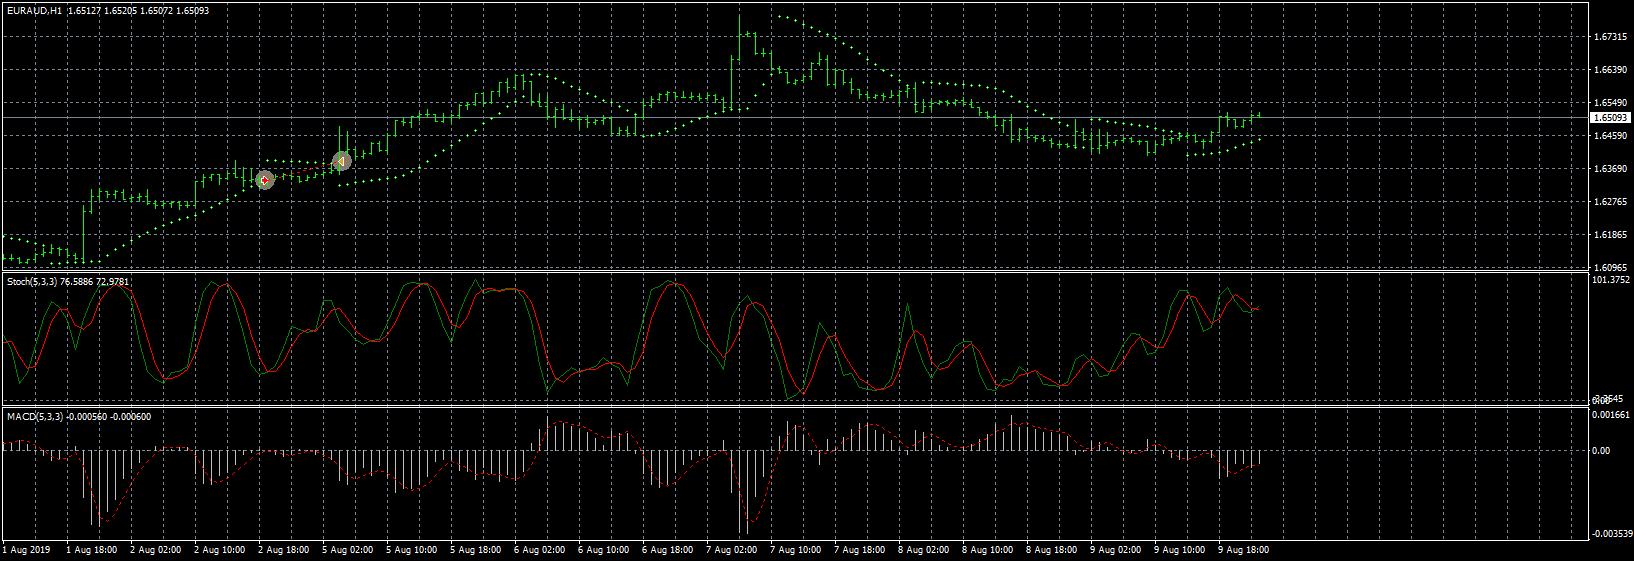
Task: Click time label 8 Aug 02:00
Action: coord(924,550)
